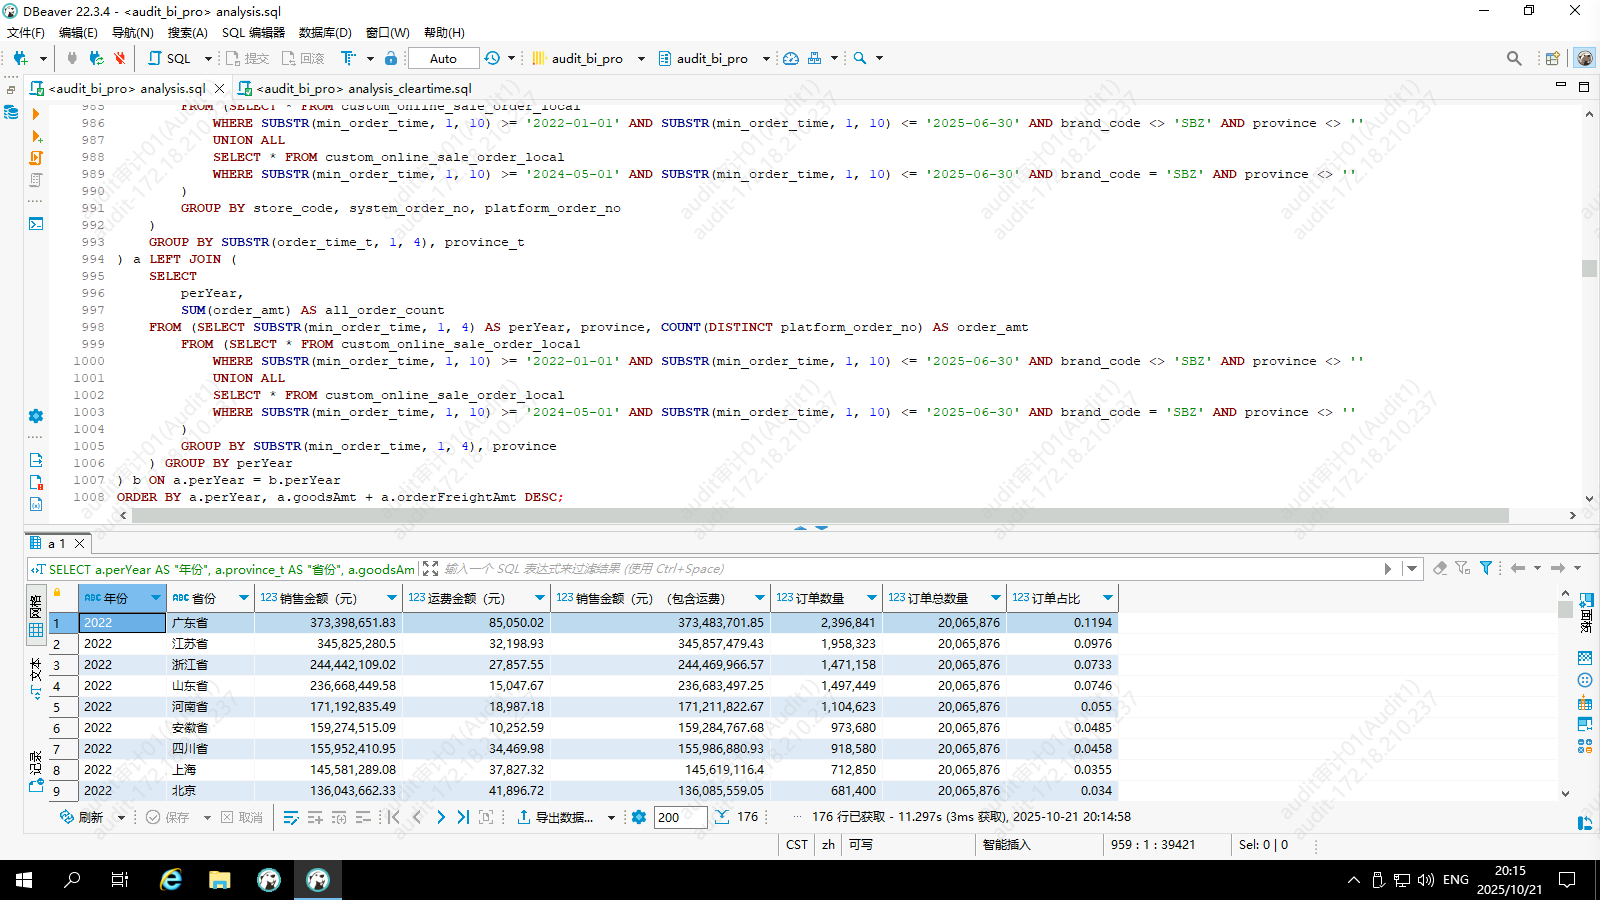Click the results settings gear icon

tap(639, 817)
